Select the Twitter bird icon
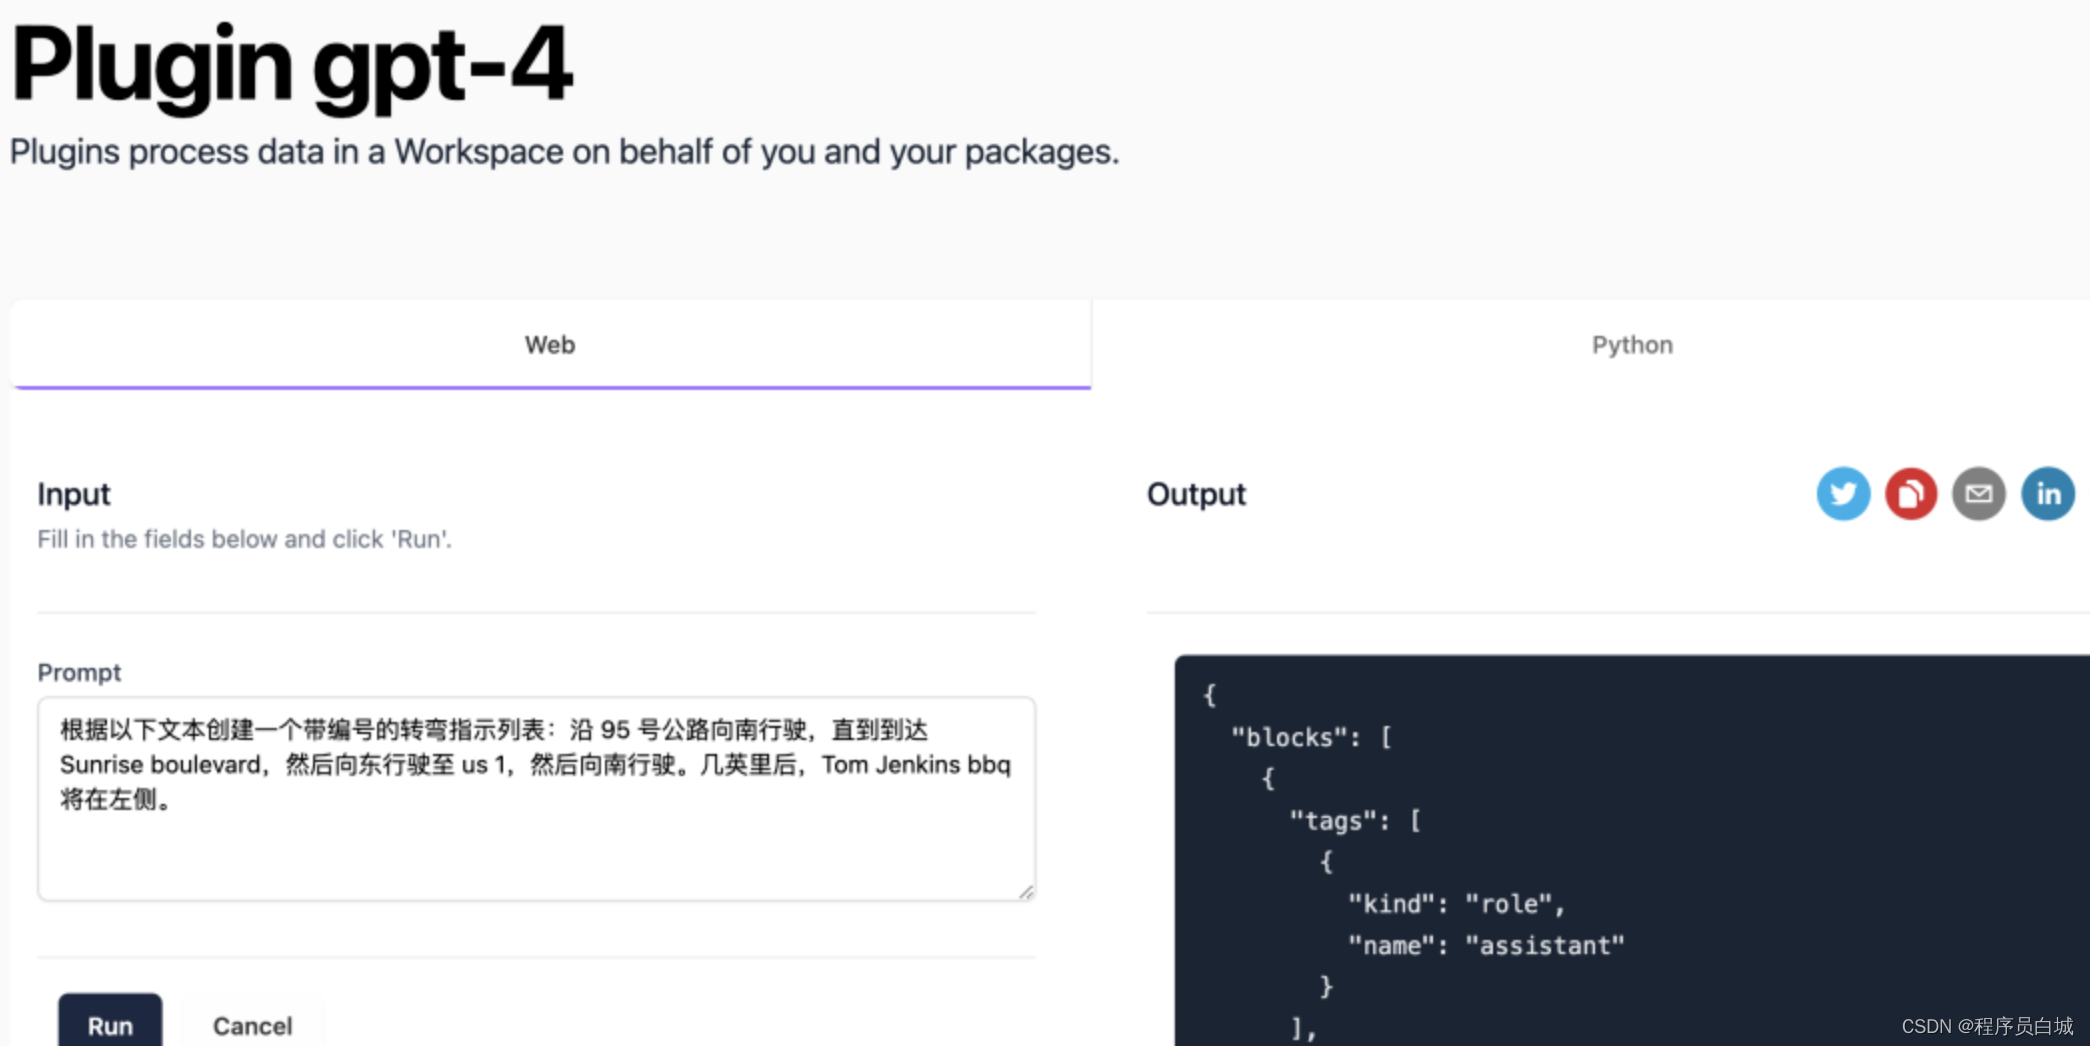The width and height of the screenshot is (2090, 1046). pos(1843,493)
